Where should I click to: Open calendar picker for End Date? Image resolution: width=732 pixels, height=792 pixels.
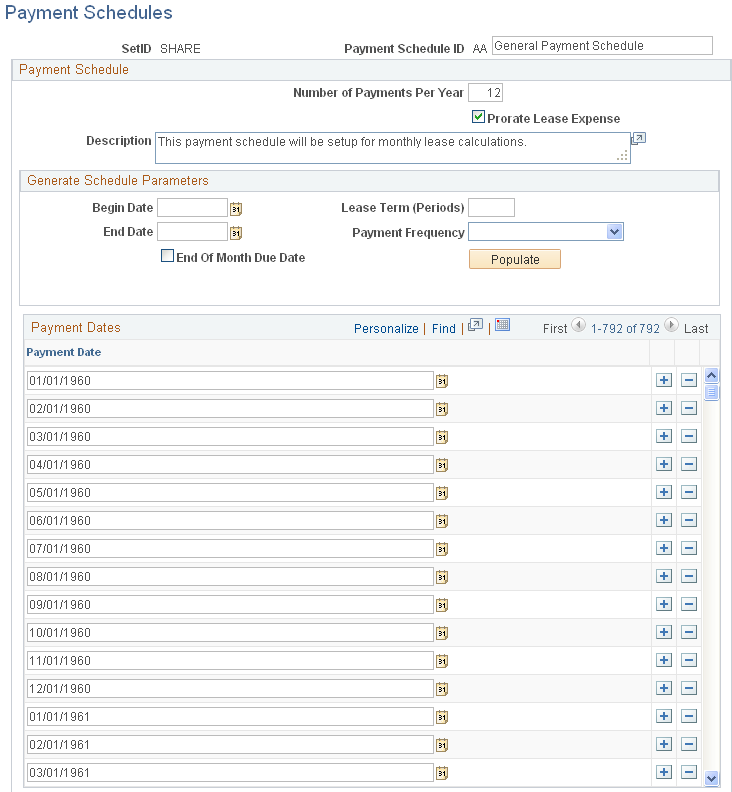[x=236, y=233]
